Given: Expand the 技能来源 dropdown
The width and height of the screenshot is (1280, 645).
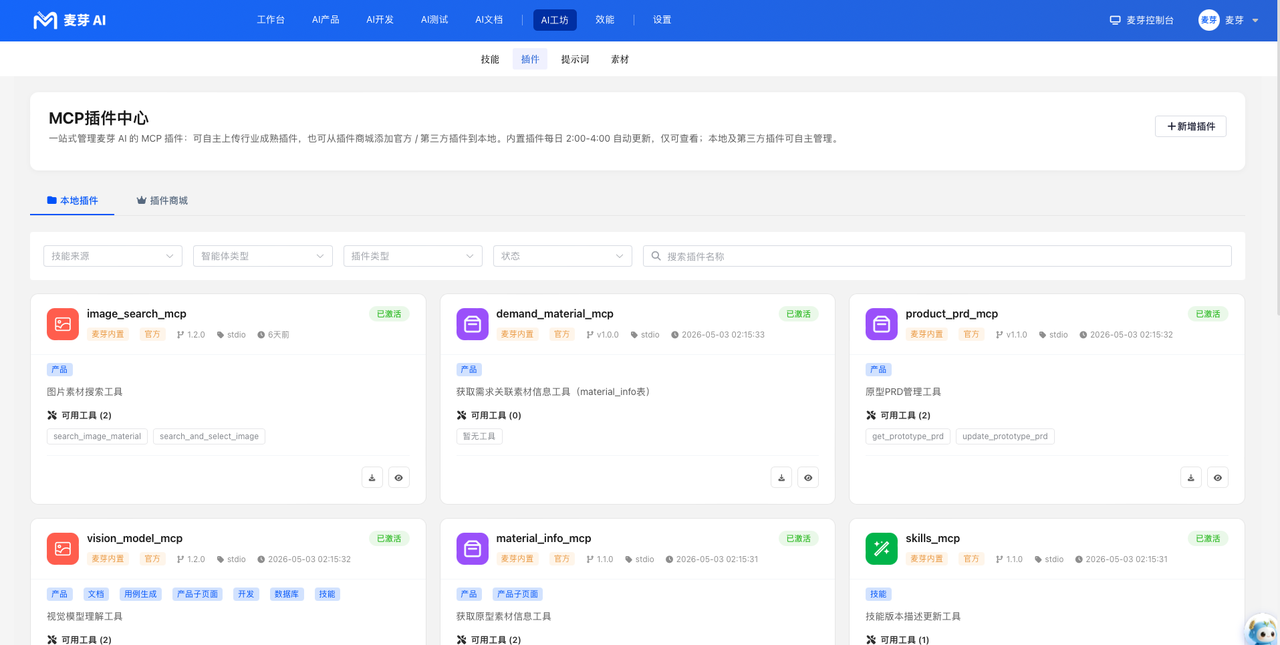Looking at the screenshot, I should [113, 256].
